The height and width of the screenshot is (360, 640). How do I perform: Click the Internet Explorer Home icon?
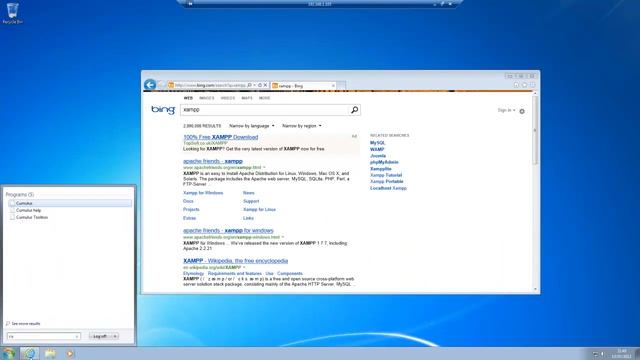(x=516, y=85)
